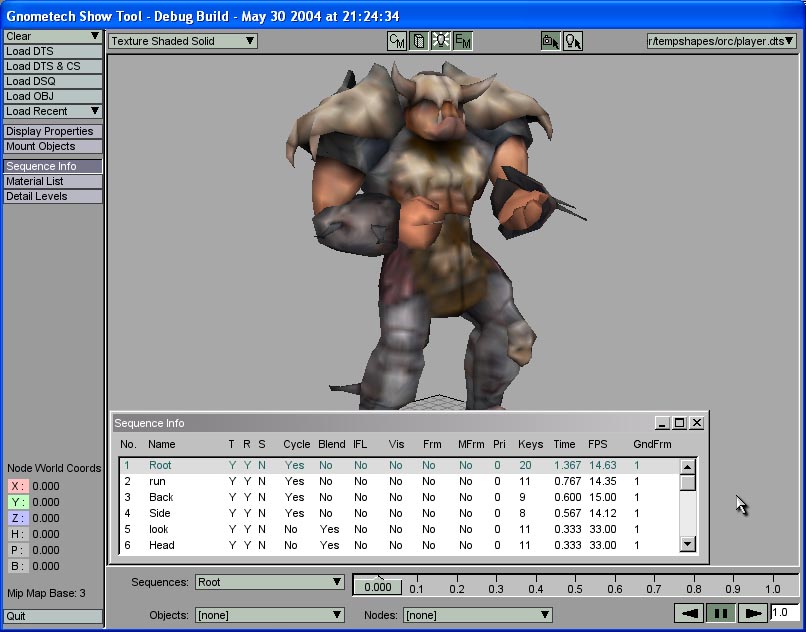Click the plain Load DTS button
Image resolution: width=806 pixels, height=632 pixels.
coord(53,51)
